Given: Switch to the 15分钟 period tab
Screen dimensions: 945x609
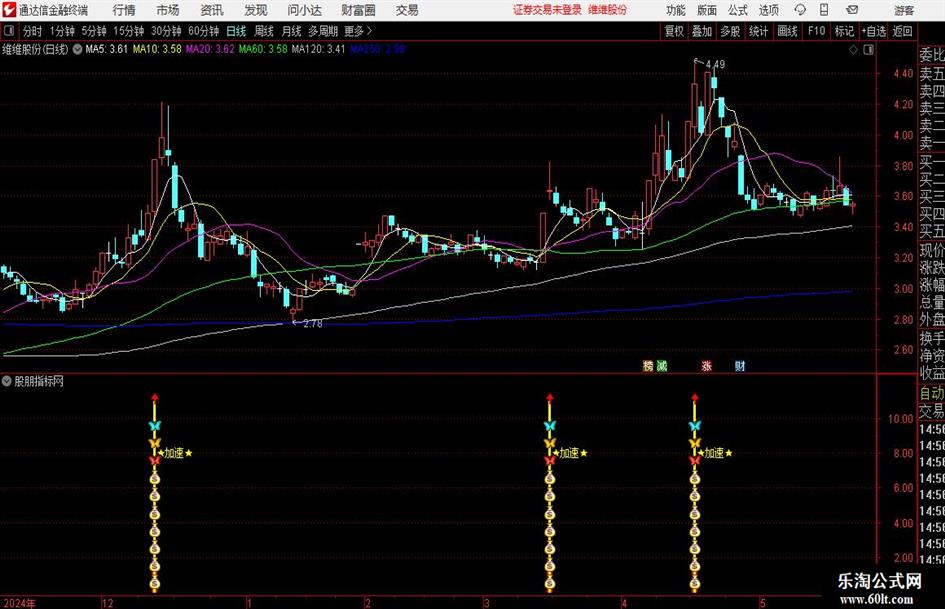Looking at the screenshot, I should (x=129, y=31).
